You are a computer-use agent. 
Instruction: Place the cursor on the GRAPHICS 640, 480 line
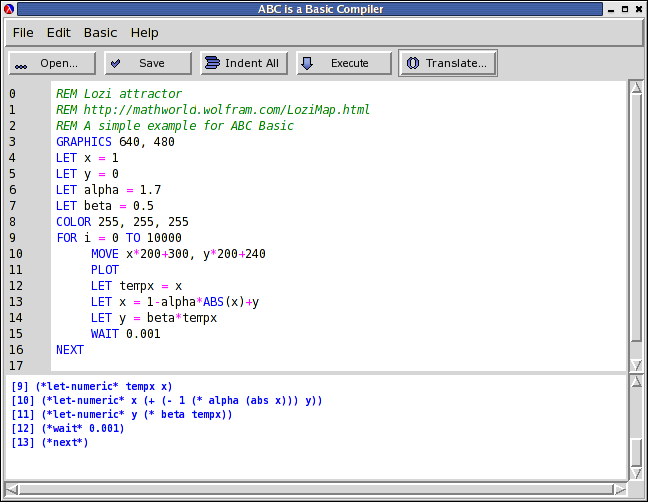point(115,142)
